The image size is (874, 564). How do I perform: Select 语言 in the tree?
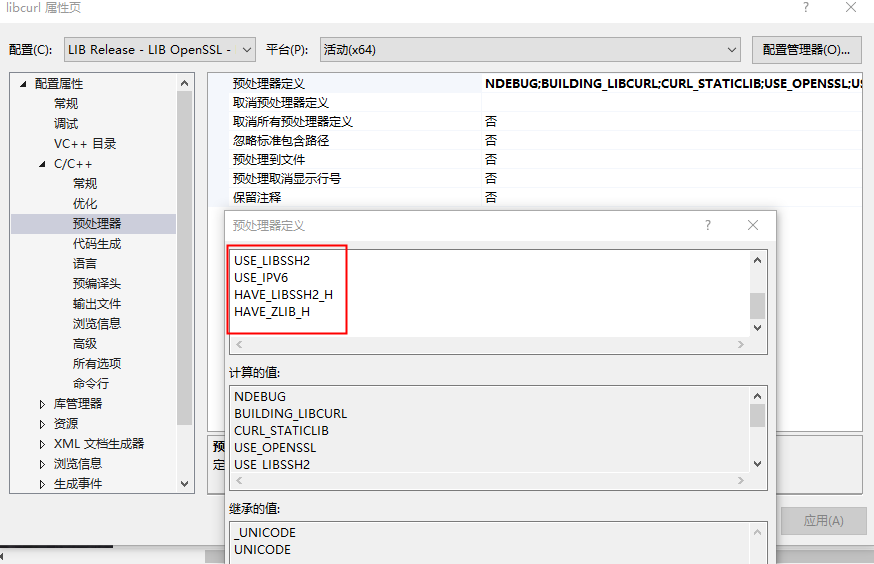pos(85,264)
